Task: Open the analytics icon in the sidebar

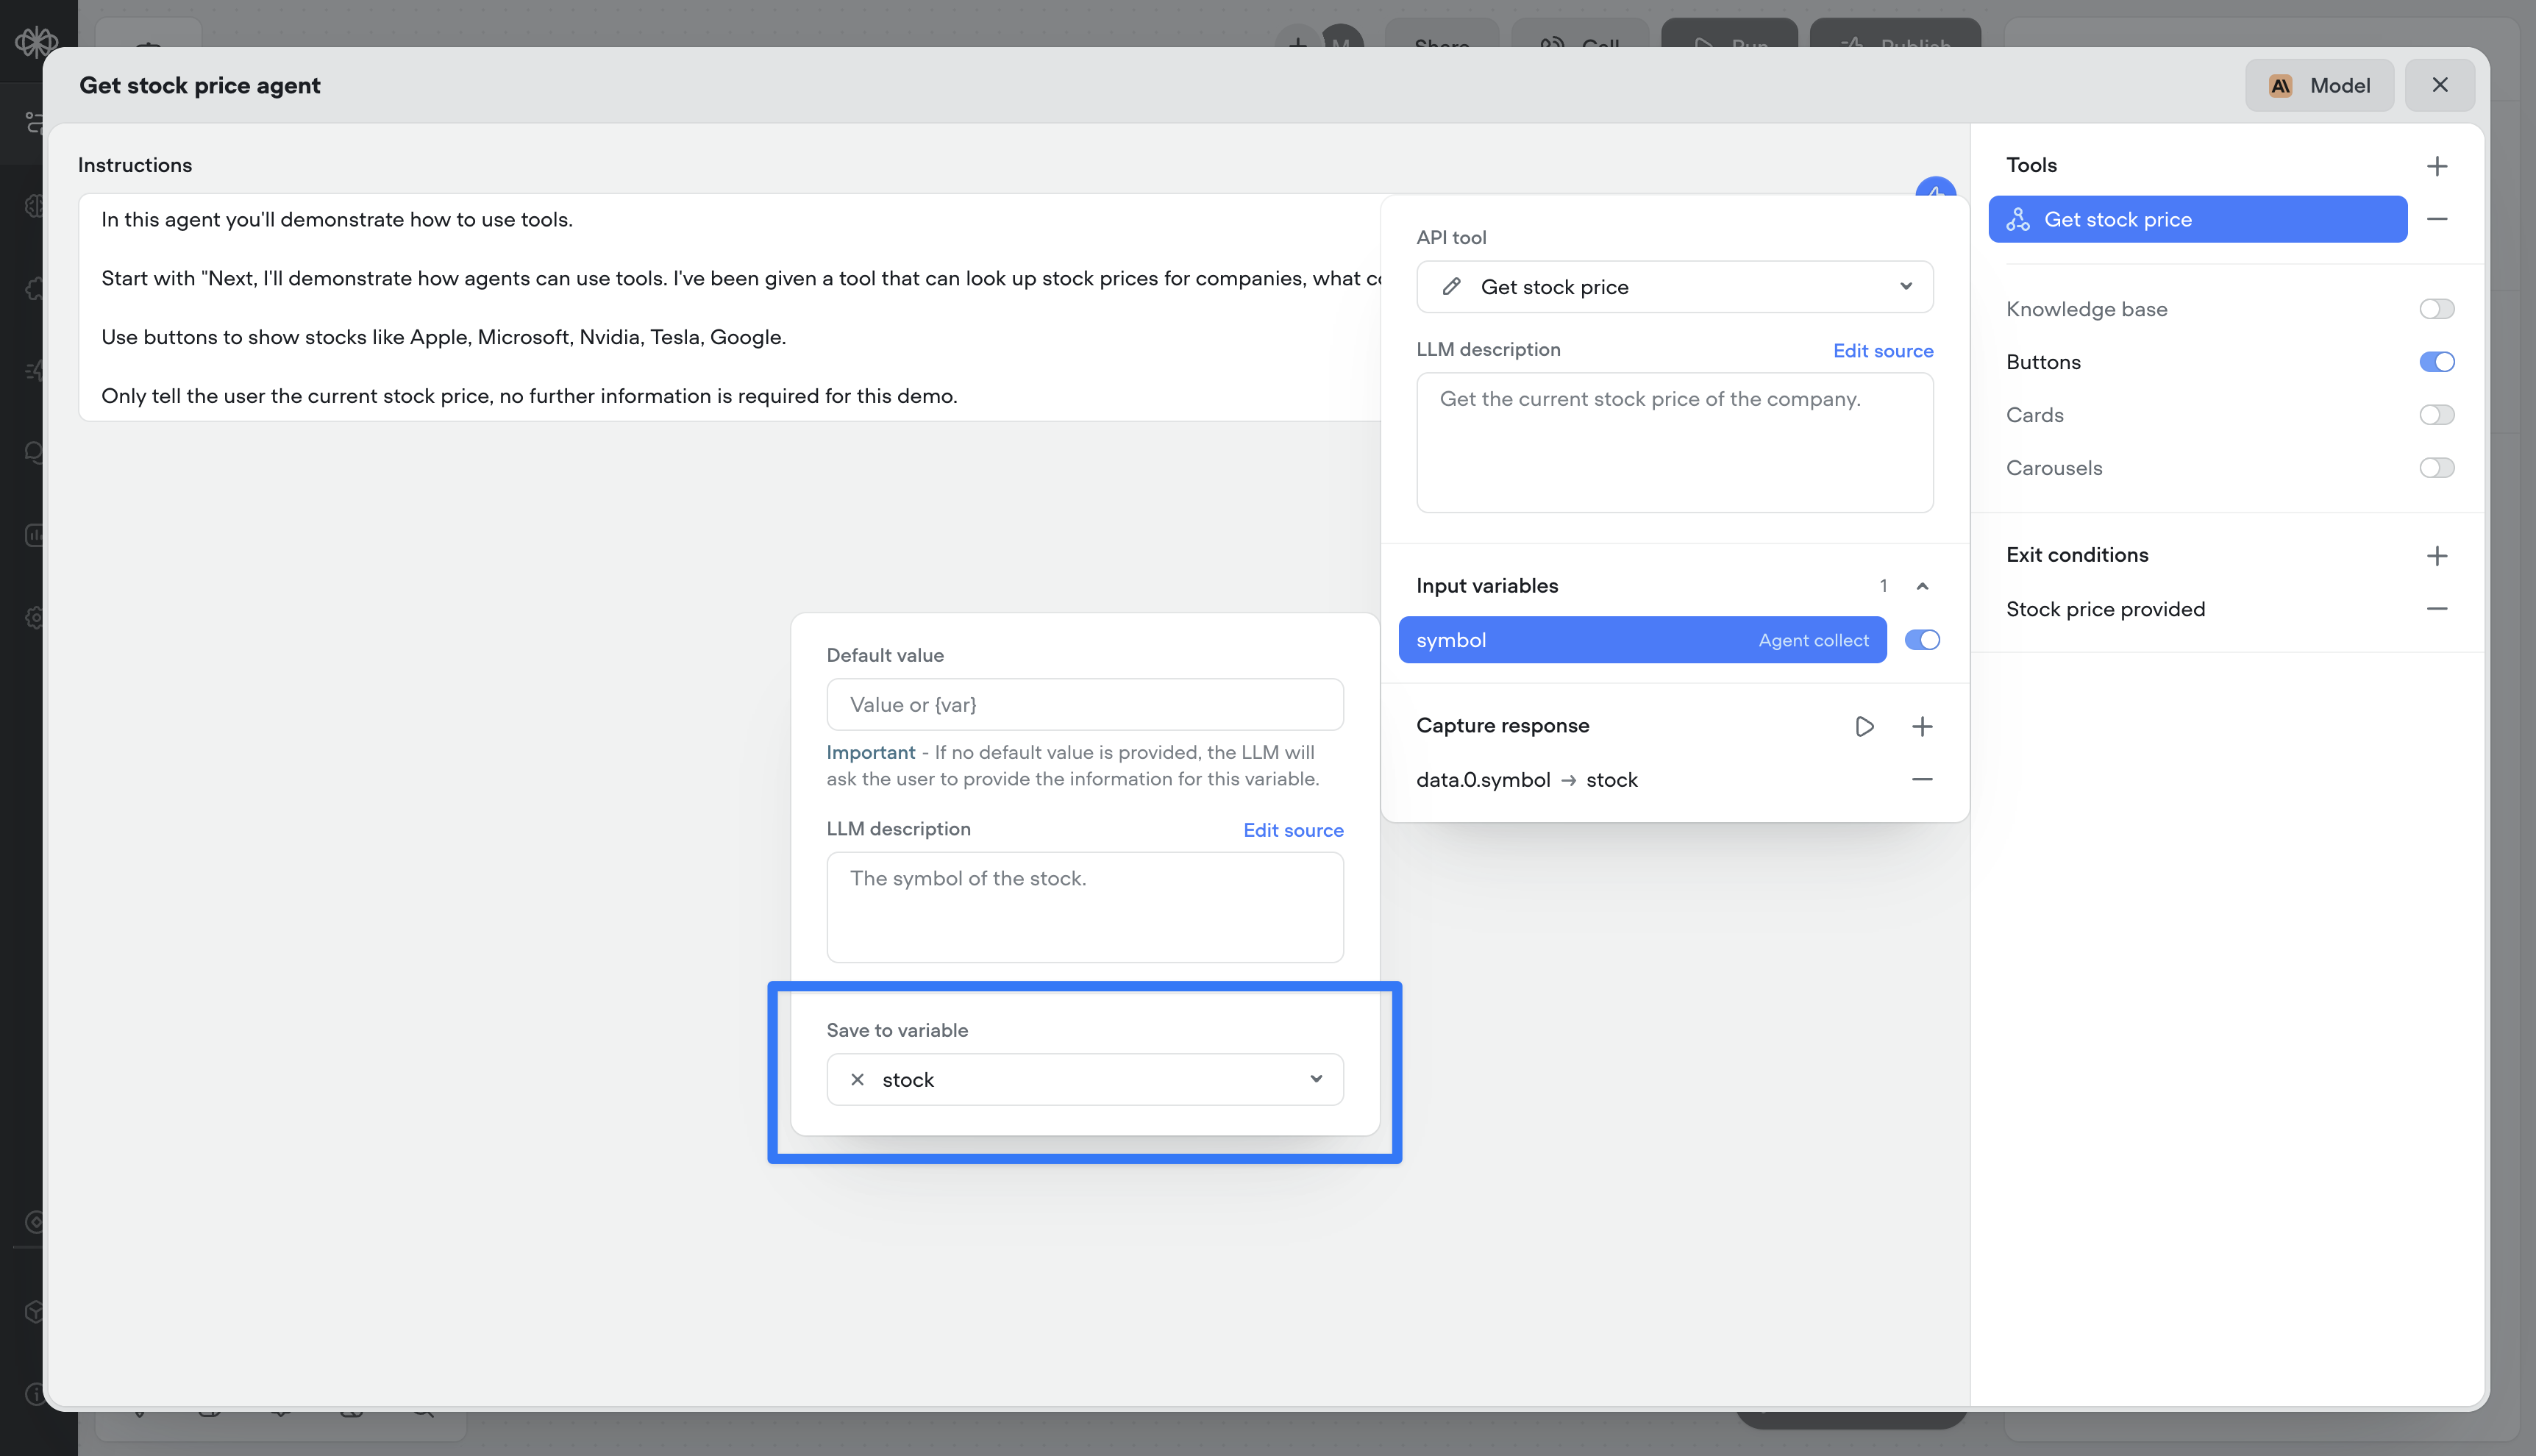Action: click(35, 535)
